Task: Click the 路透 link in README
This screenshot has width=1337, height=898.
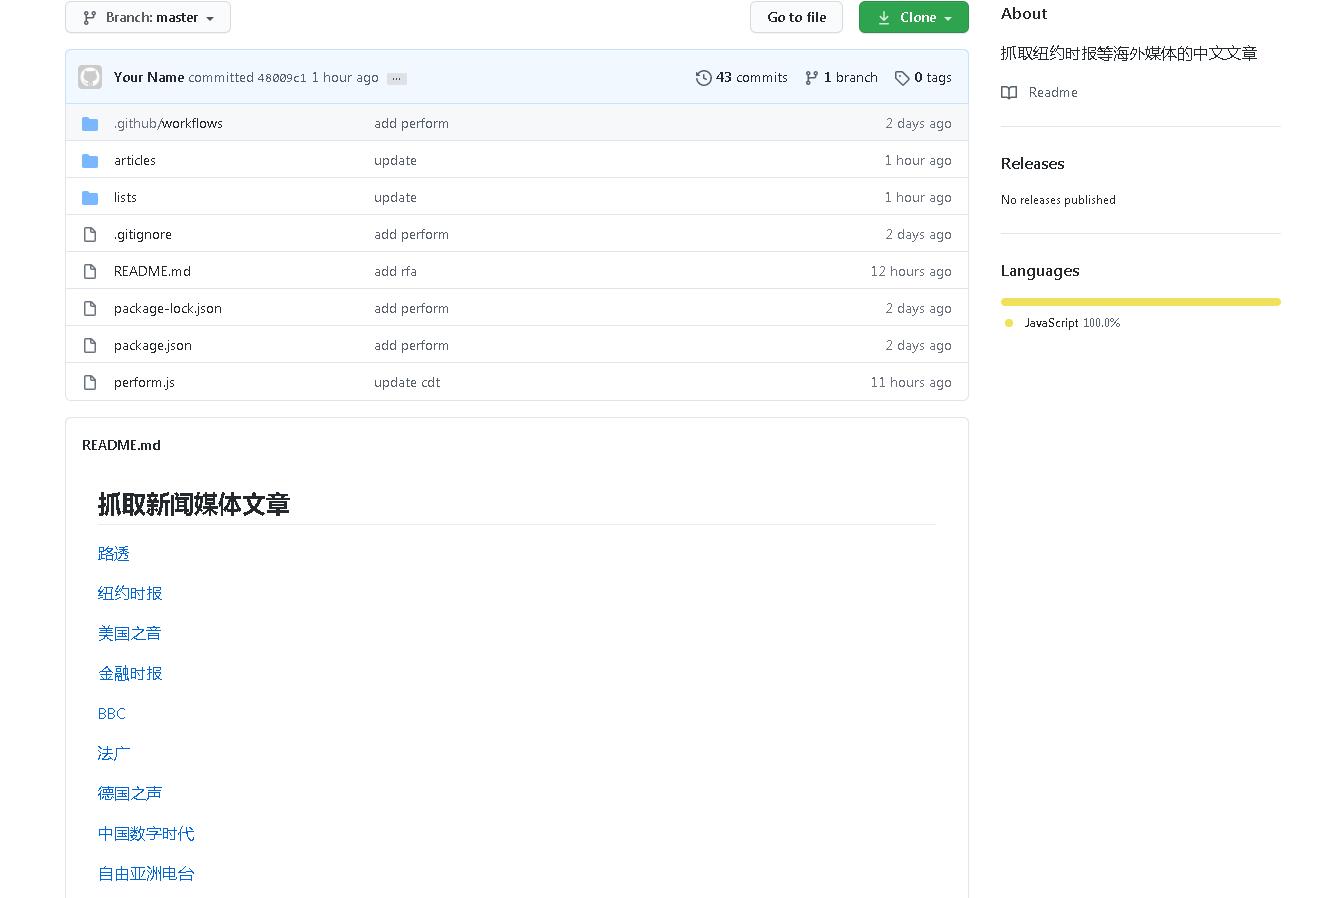Action: (114, 553)
